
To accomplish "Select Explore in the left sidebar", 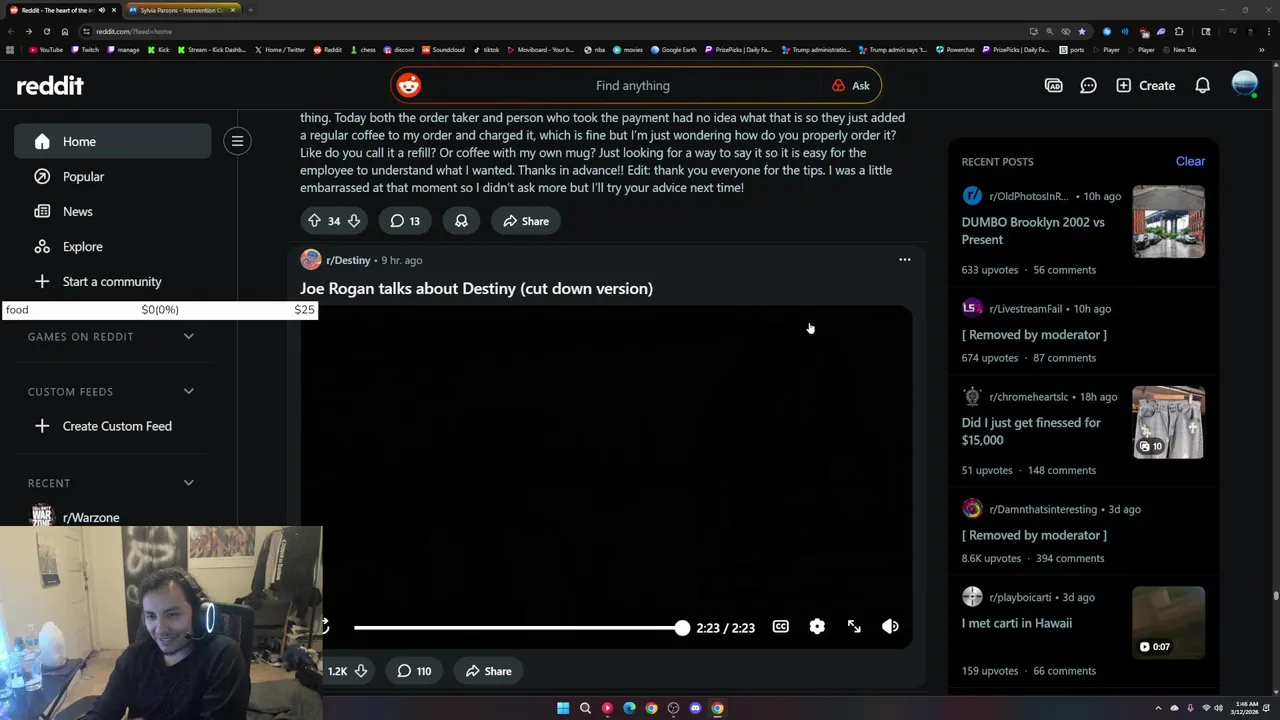I will click(x=112, y=246).
